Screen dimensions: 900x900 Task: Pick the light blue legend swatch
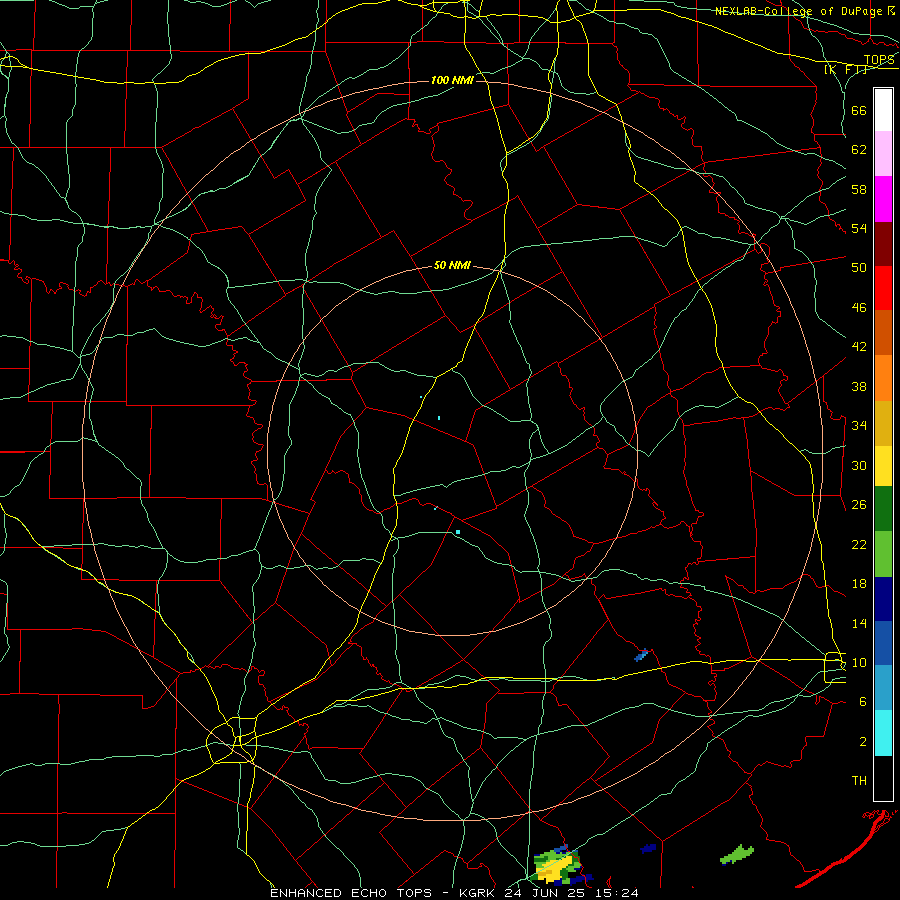tap(883, 688)
